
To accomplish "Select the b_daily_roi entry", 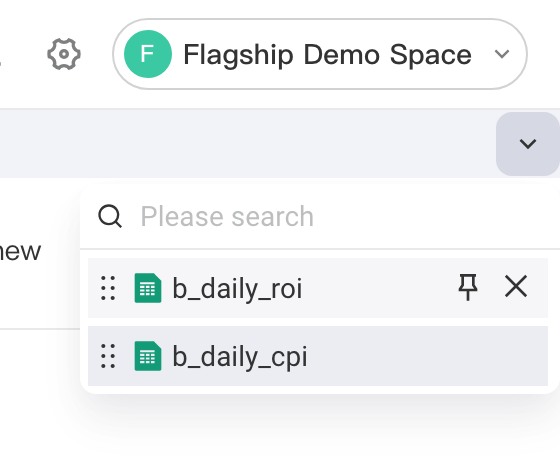I will coord(318,288).
